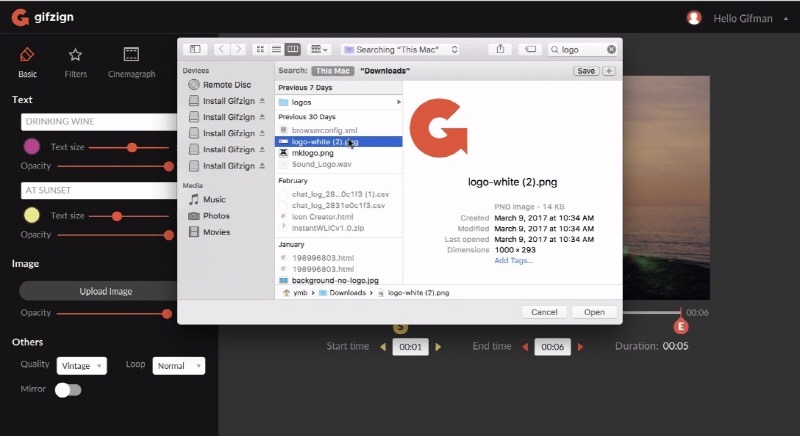The image size is (800, 436).
Task: Add search criteria with plus button
Action: point(609,71)
